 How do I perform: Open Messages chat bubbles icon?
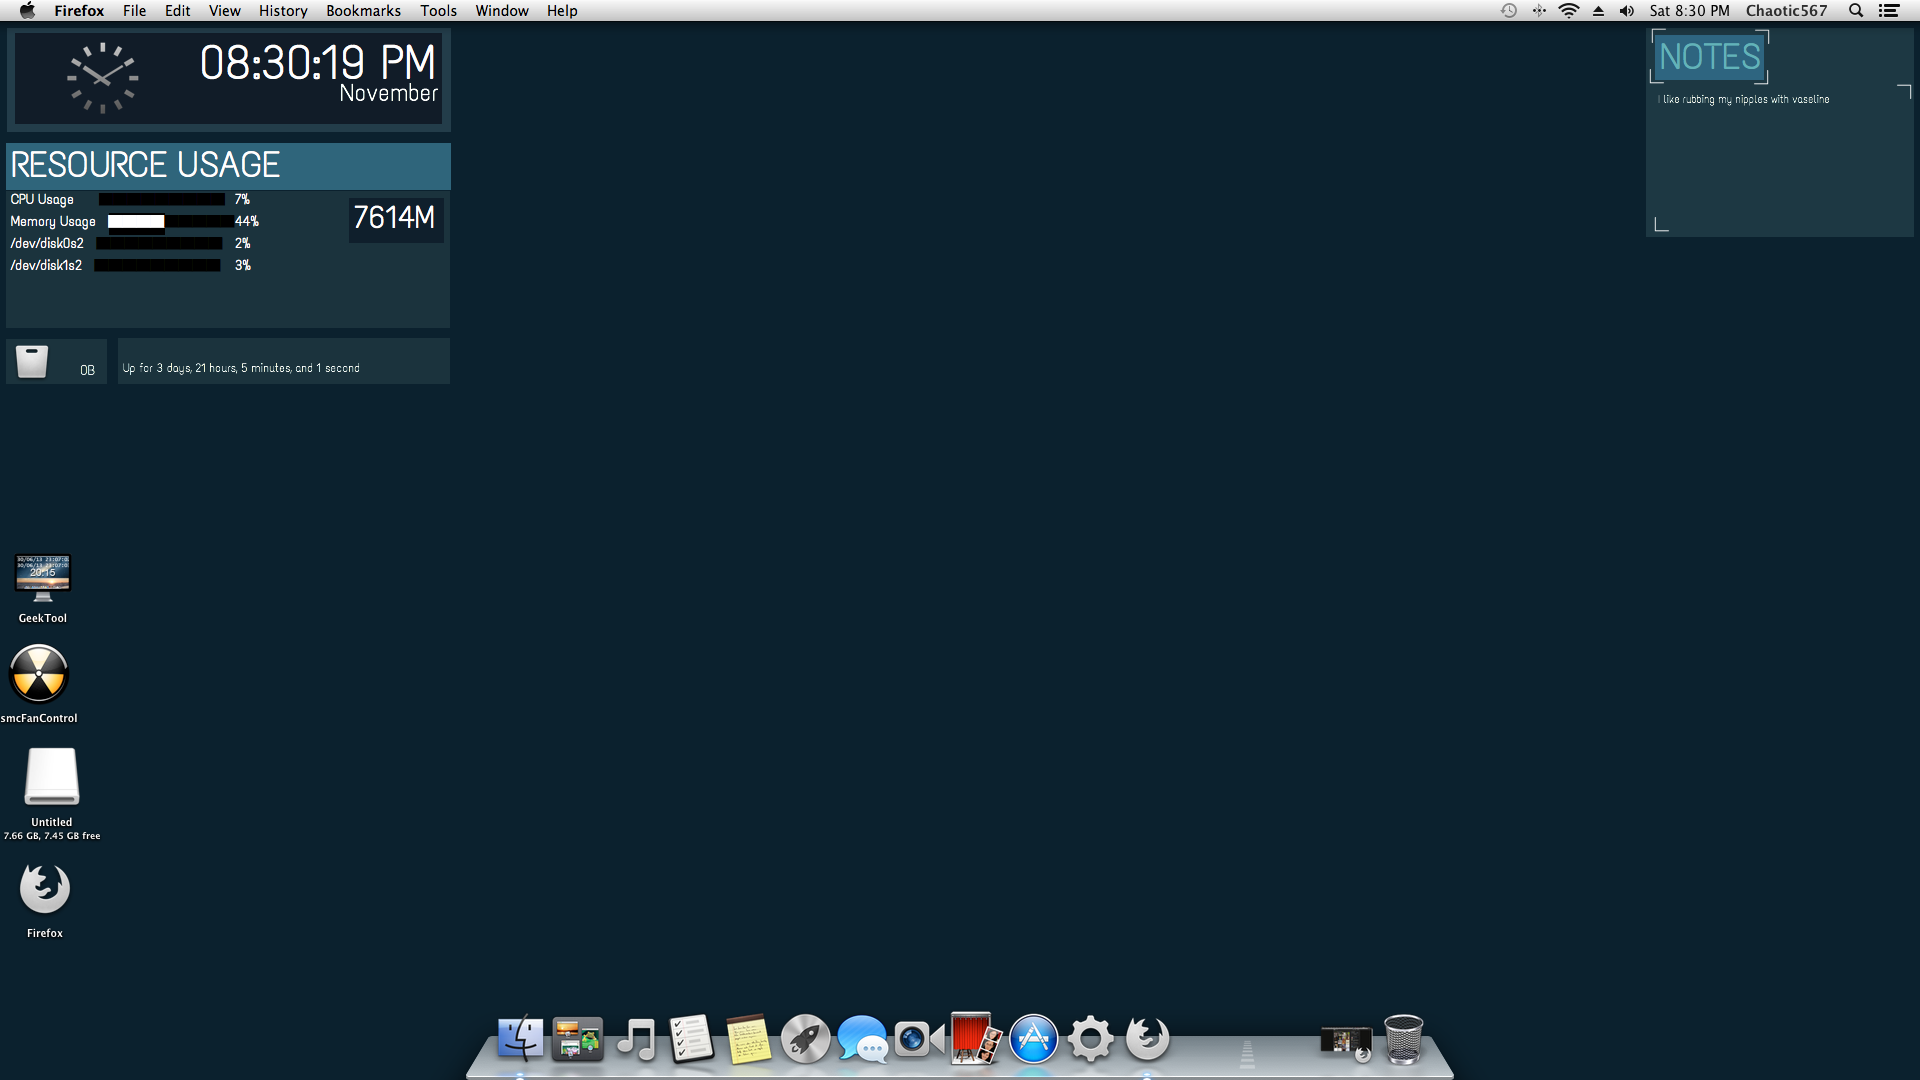coord(862,1040)
